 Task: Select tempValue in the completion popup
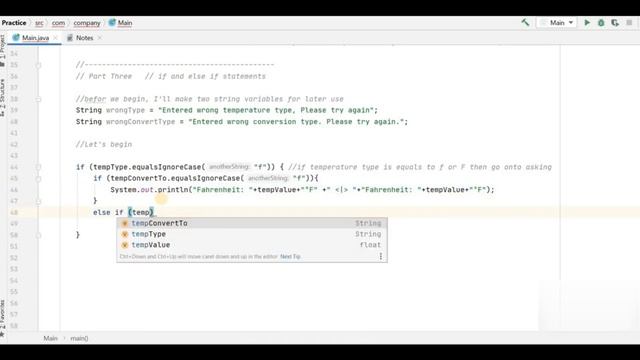pos(252,245)
